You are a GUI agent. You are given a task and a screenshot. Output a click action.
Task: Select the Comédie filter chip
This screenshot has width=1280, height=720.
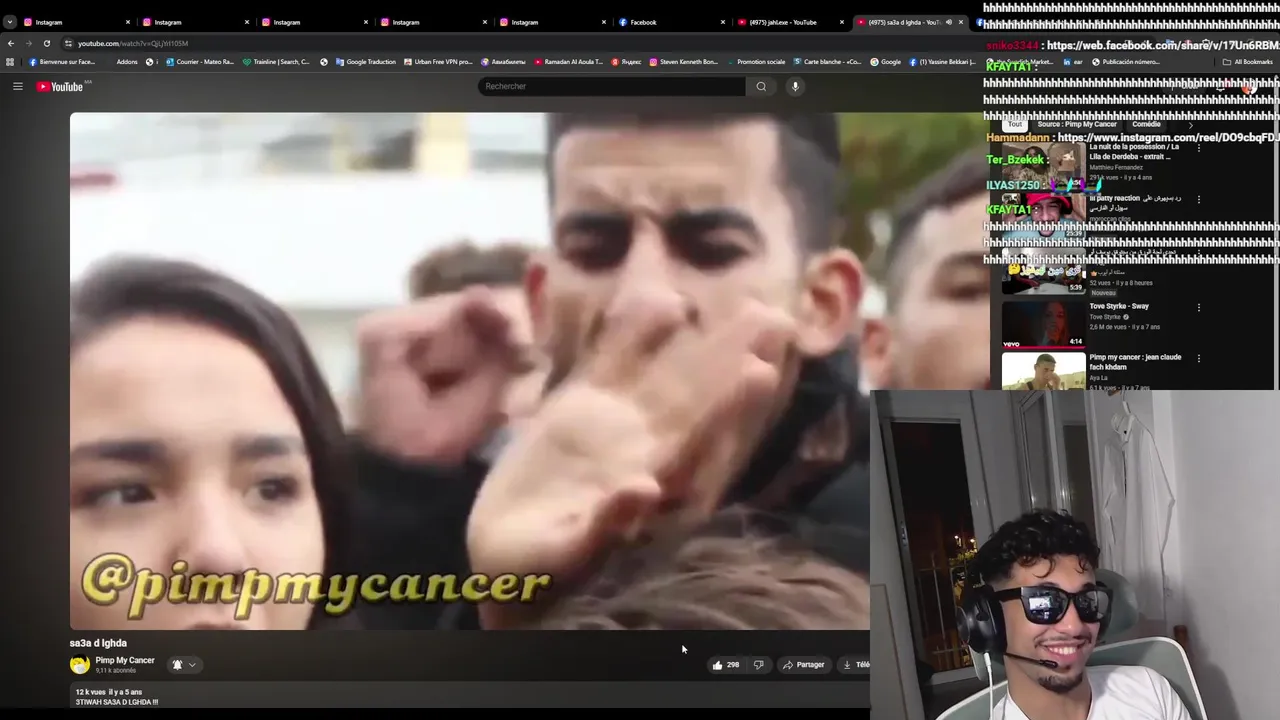(1146, 124)
